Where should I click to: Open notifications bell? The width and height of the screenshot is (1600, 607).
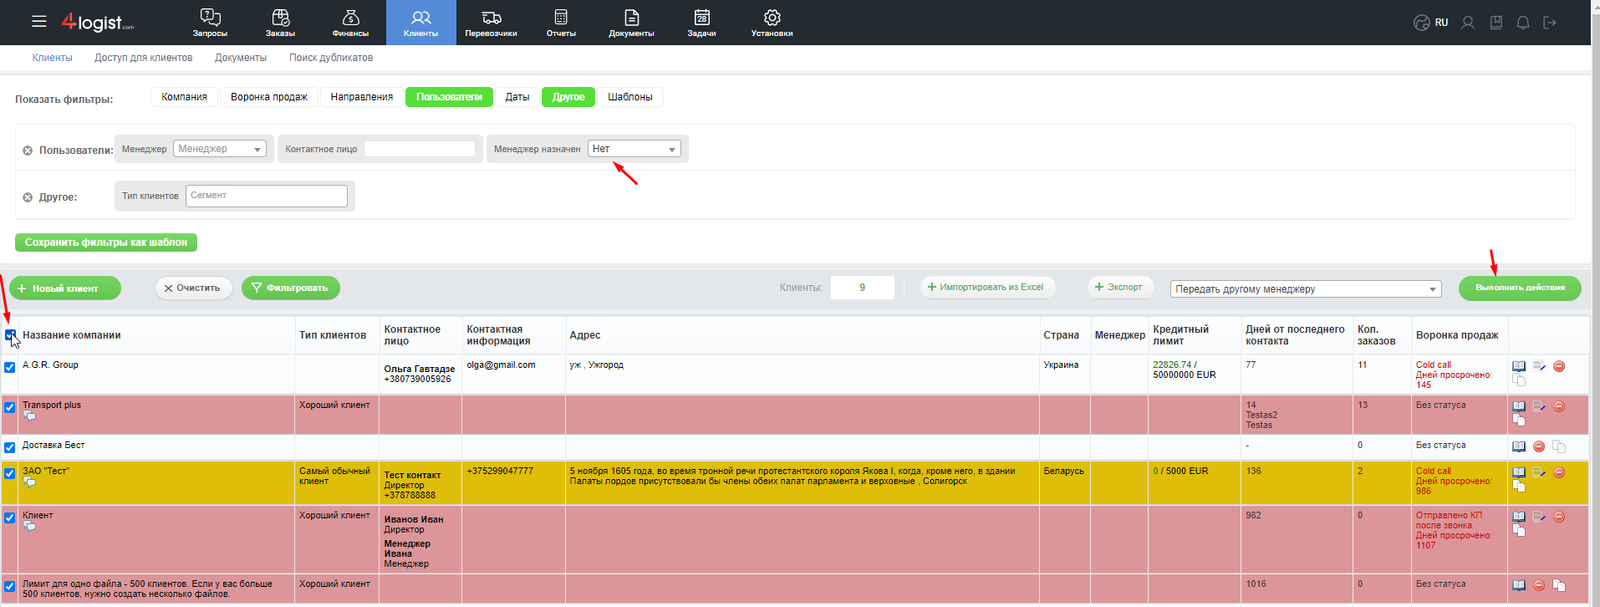click(x=1523, y=22)
